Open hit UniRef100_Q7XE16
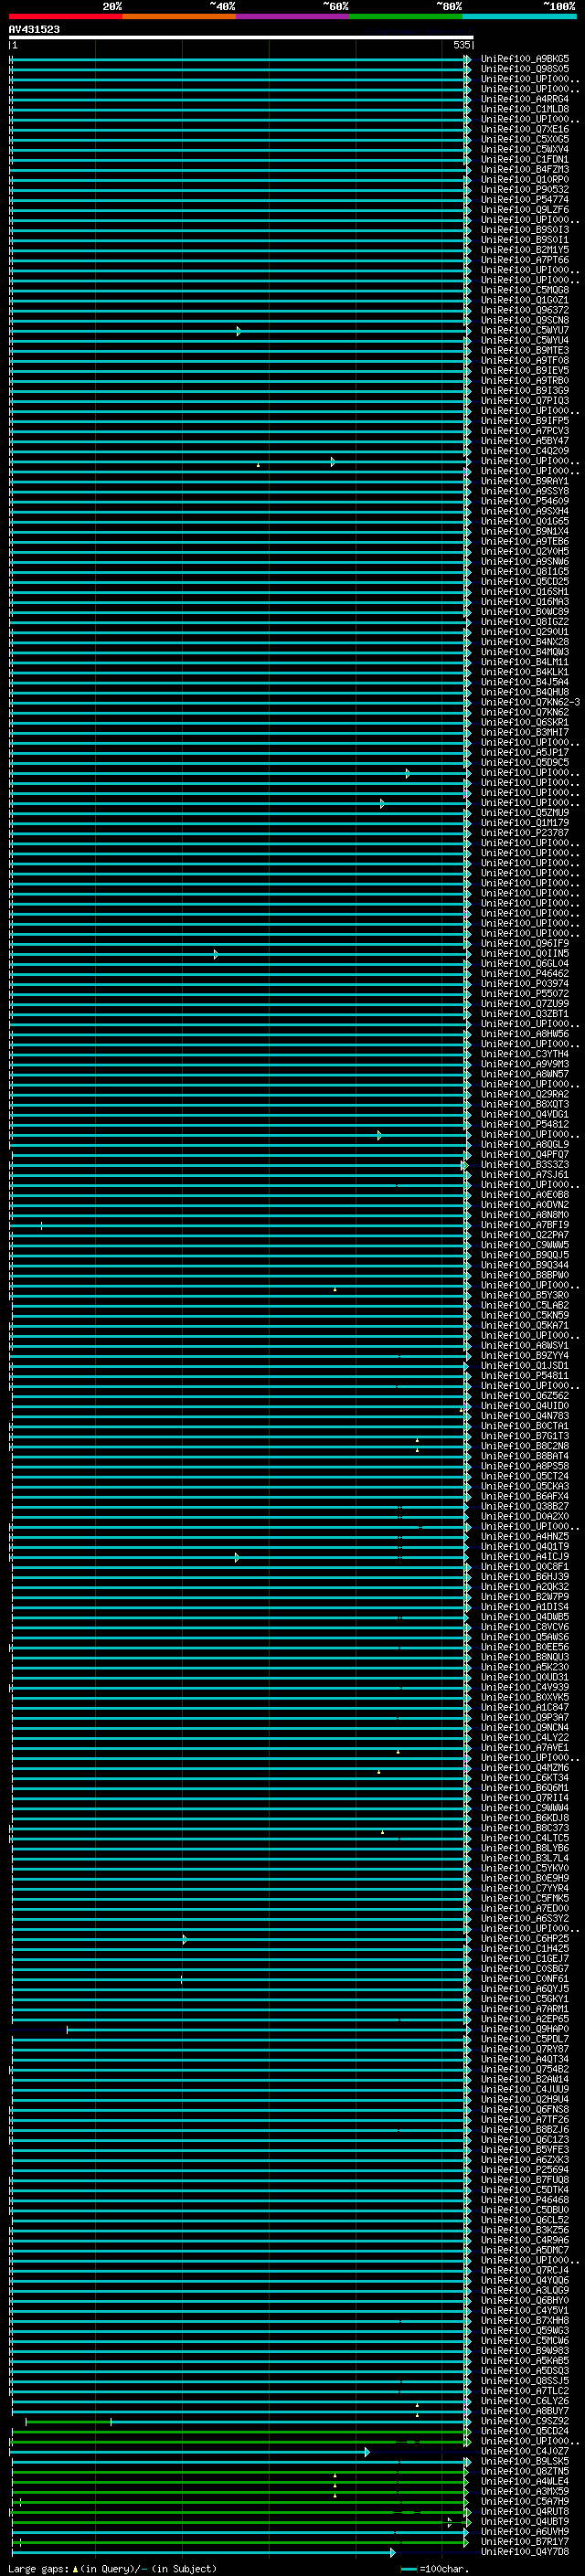This screenshot has width=585, height=2576. pos(525,129)
